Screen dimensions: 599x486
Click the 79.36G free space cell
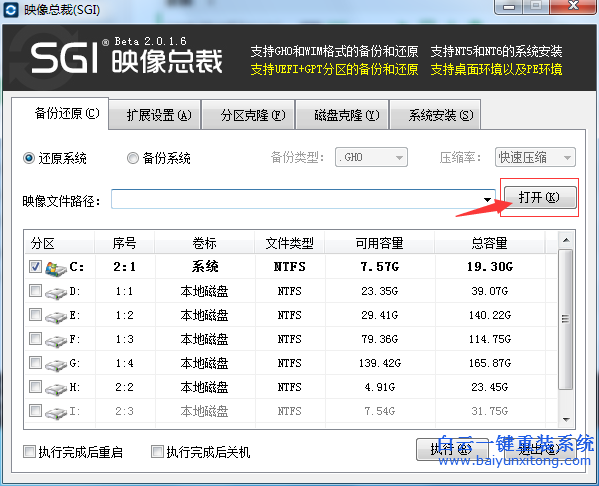coord(380,339)
